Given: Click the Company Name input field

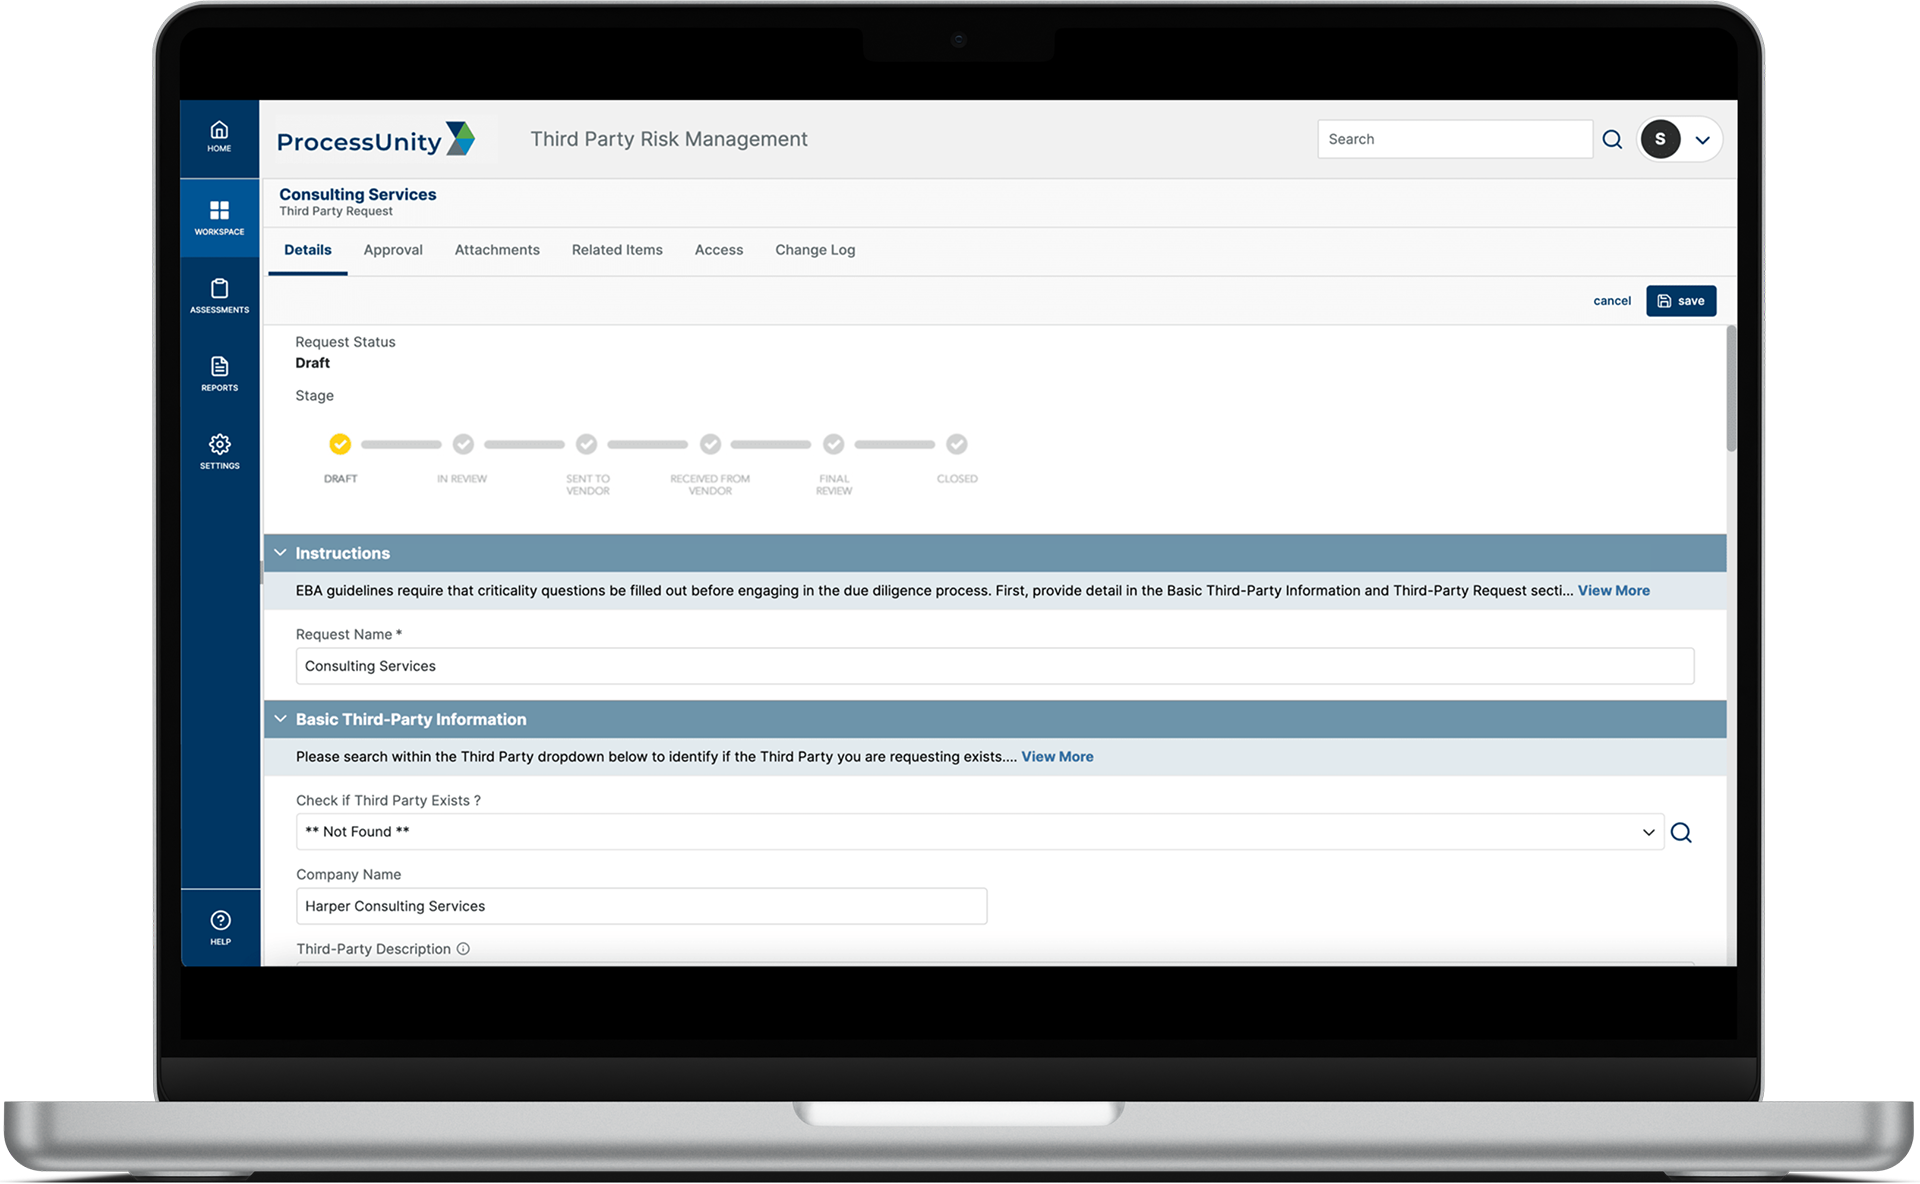Looking at the screenshot, I should (x=640, y=905).
